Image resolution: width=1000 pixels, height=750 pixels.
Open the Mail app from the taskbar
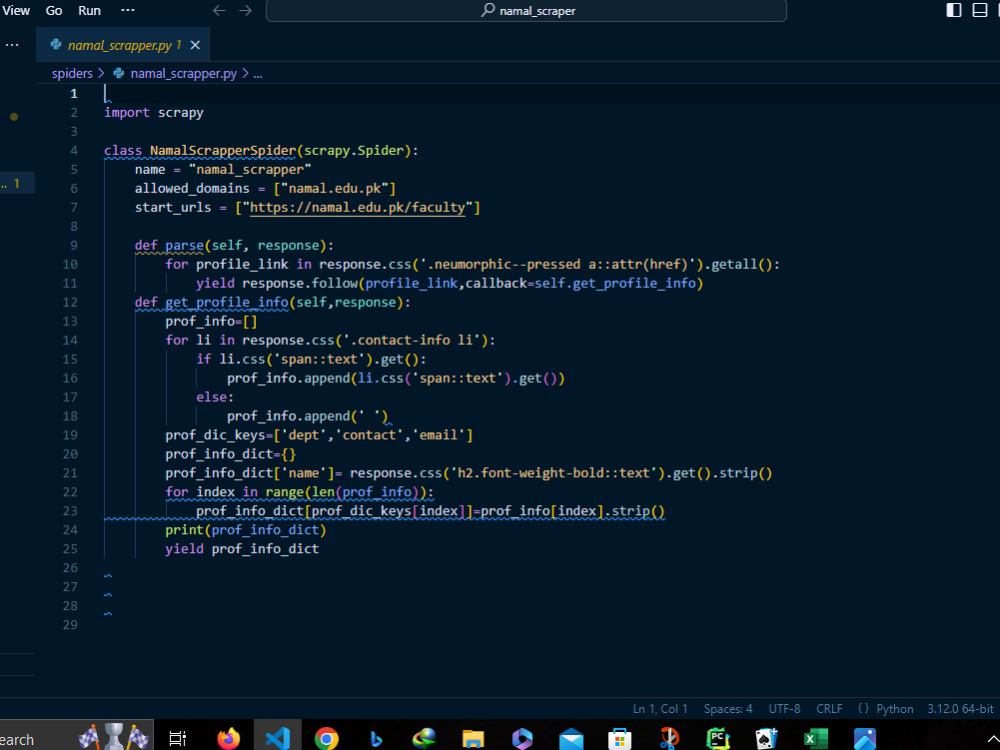point(571,739)
